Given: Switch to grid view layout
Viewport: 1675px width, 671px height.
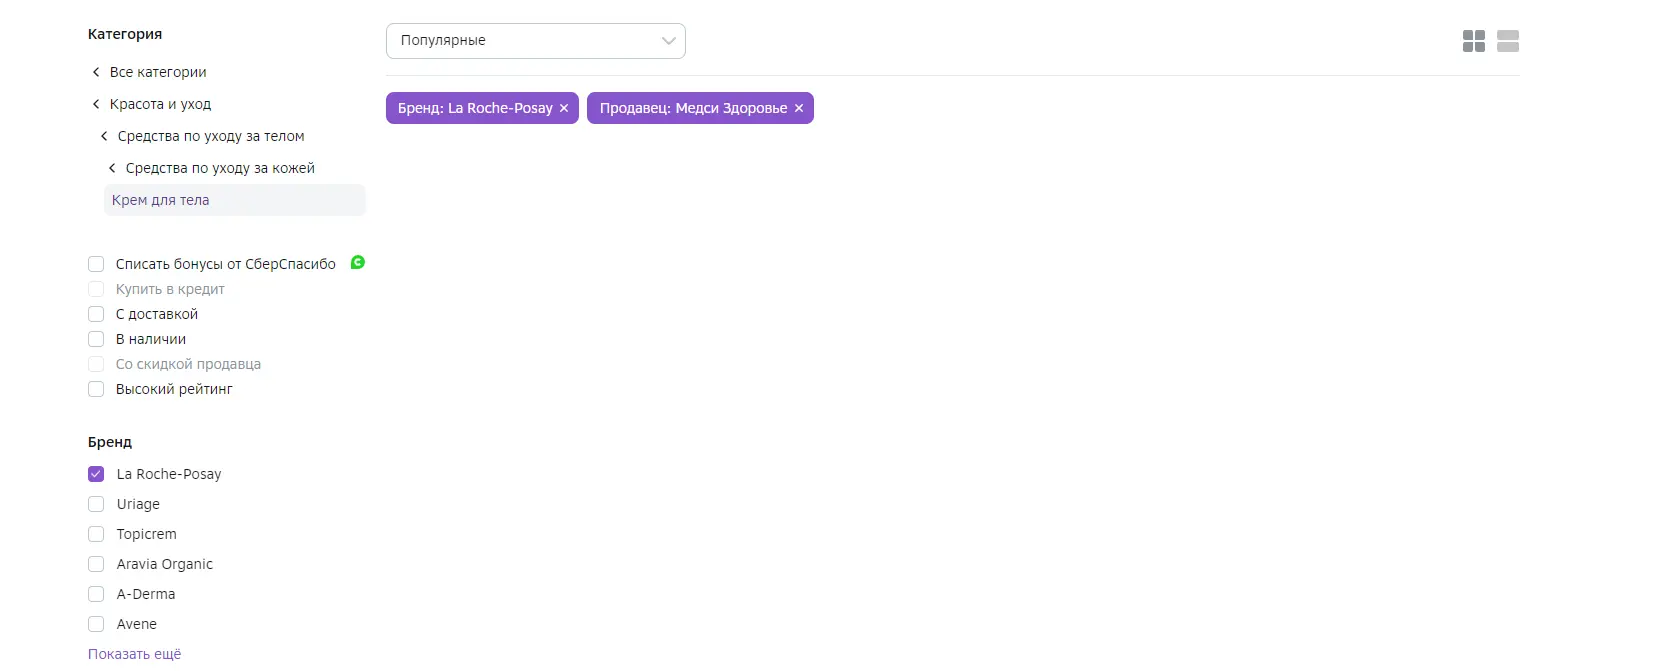Looking at the screenshot, I should [1473, 41].
